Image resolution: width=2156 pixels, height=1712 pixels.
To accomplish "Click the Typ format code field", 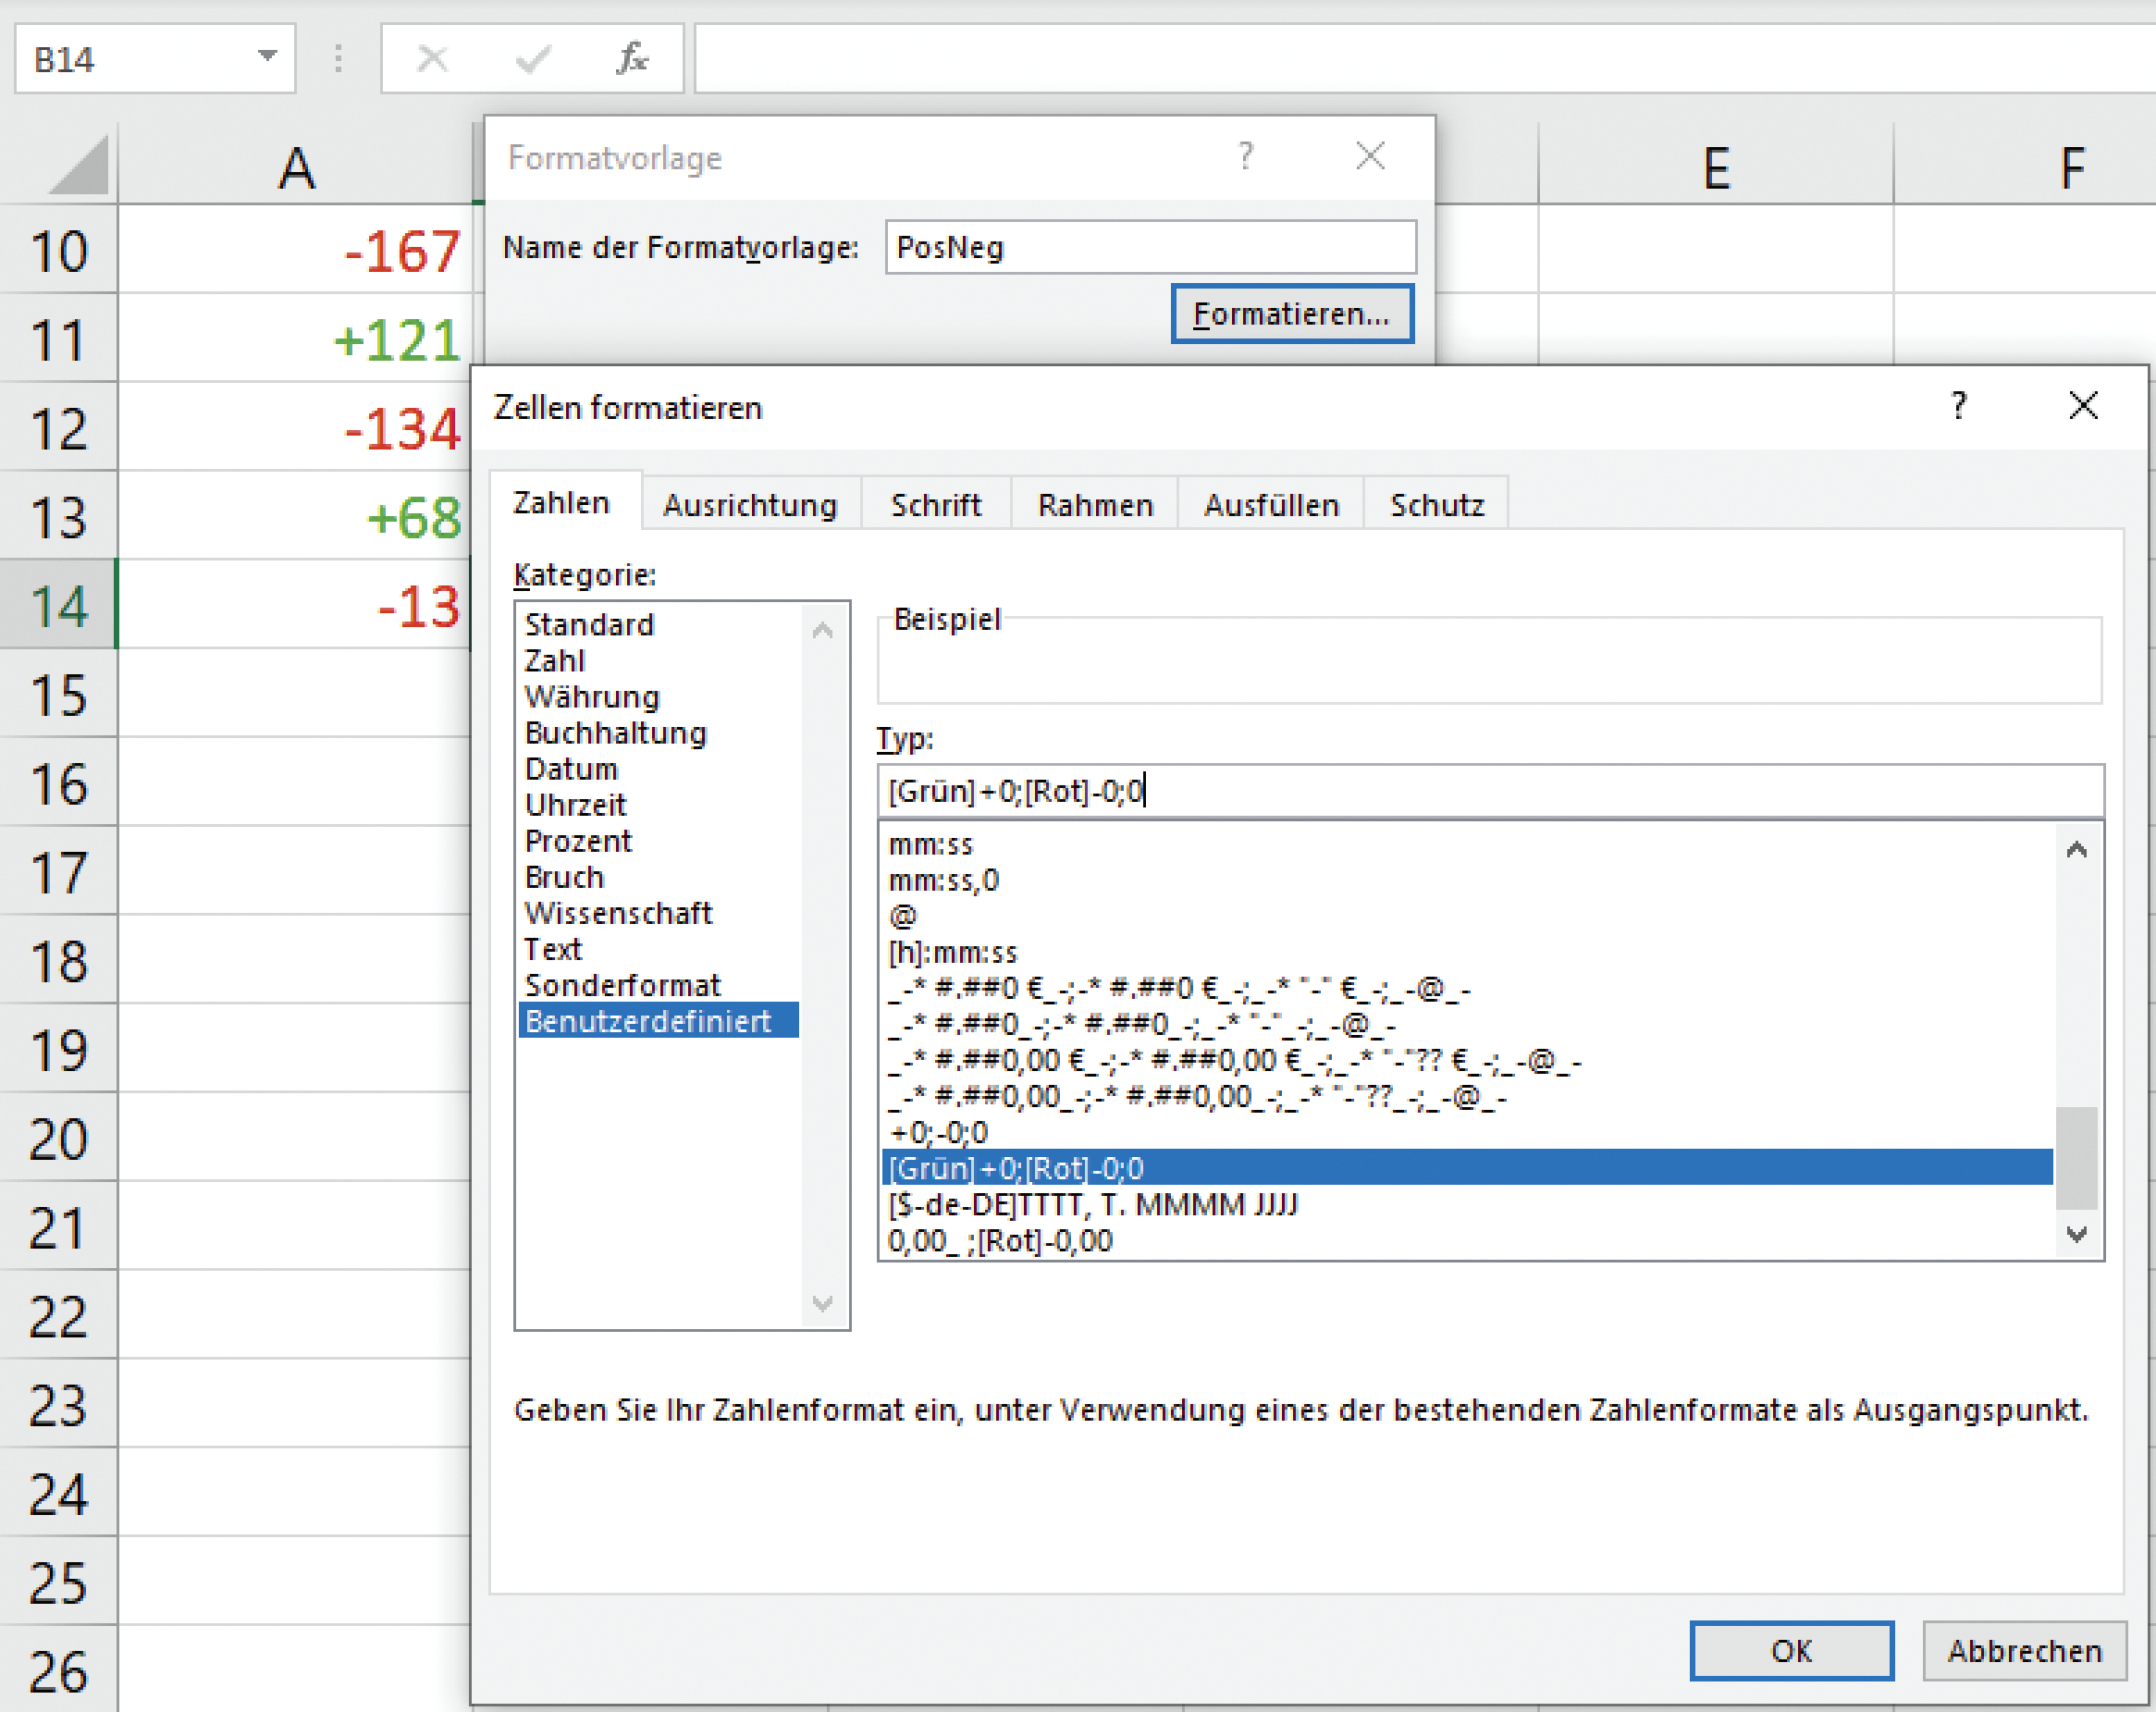I will 1489,791.
